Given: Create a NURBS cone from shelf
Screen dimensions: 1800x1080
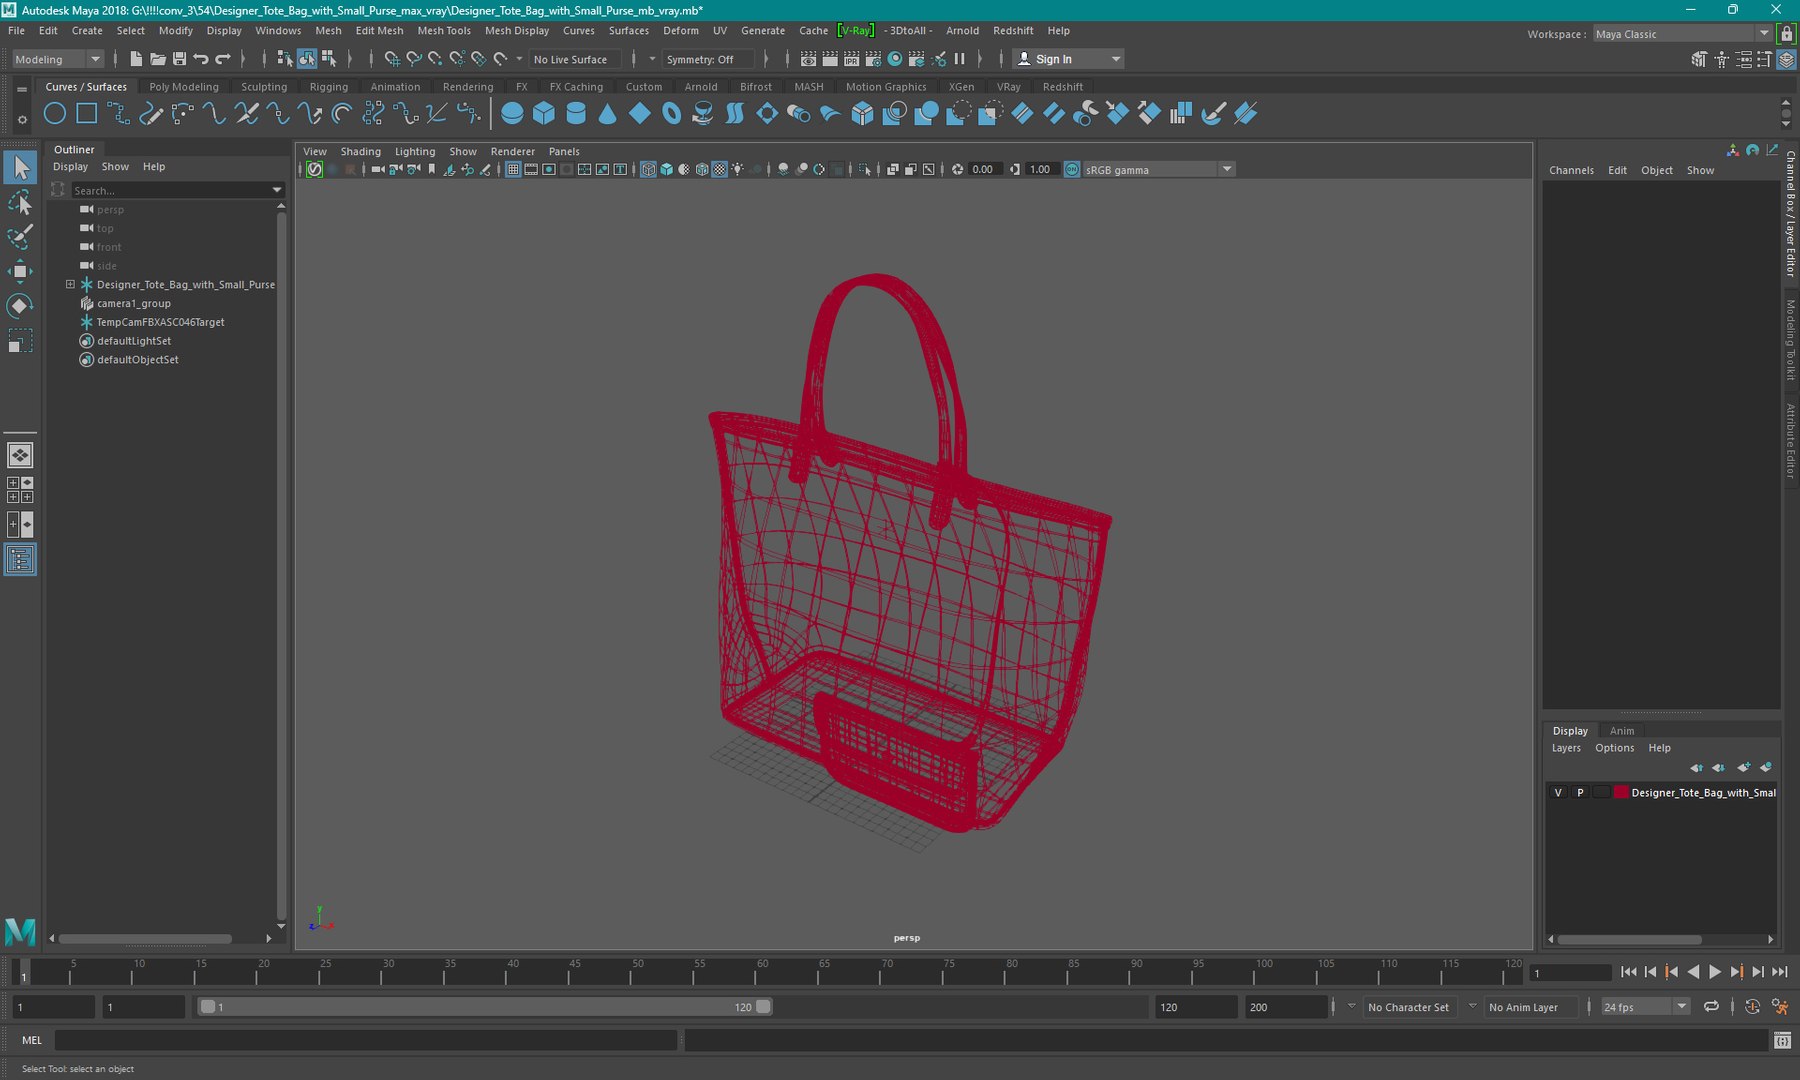Looking at the screenshot, I should [608, 114].
